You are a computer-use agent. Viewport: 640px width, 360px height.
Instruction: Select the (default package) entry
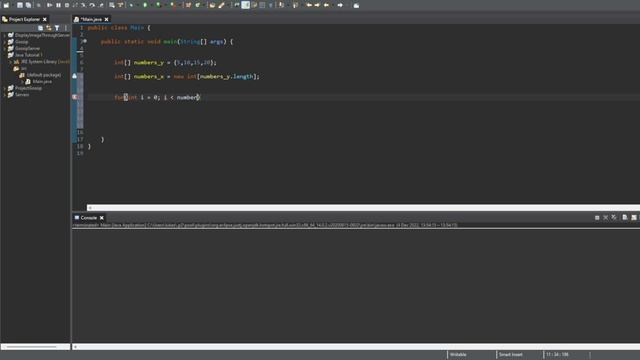point(44,75)
